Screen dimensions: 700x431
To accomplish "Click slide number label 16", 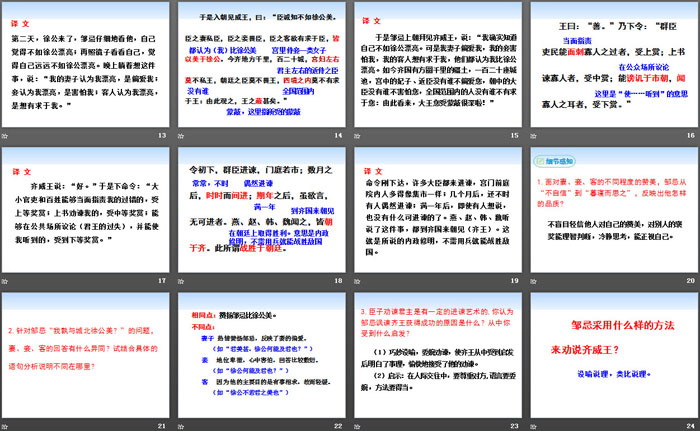I will [691, 135].
